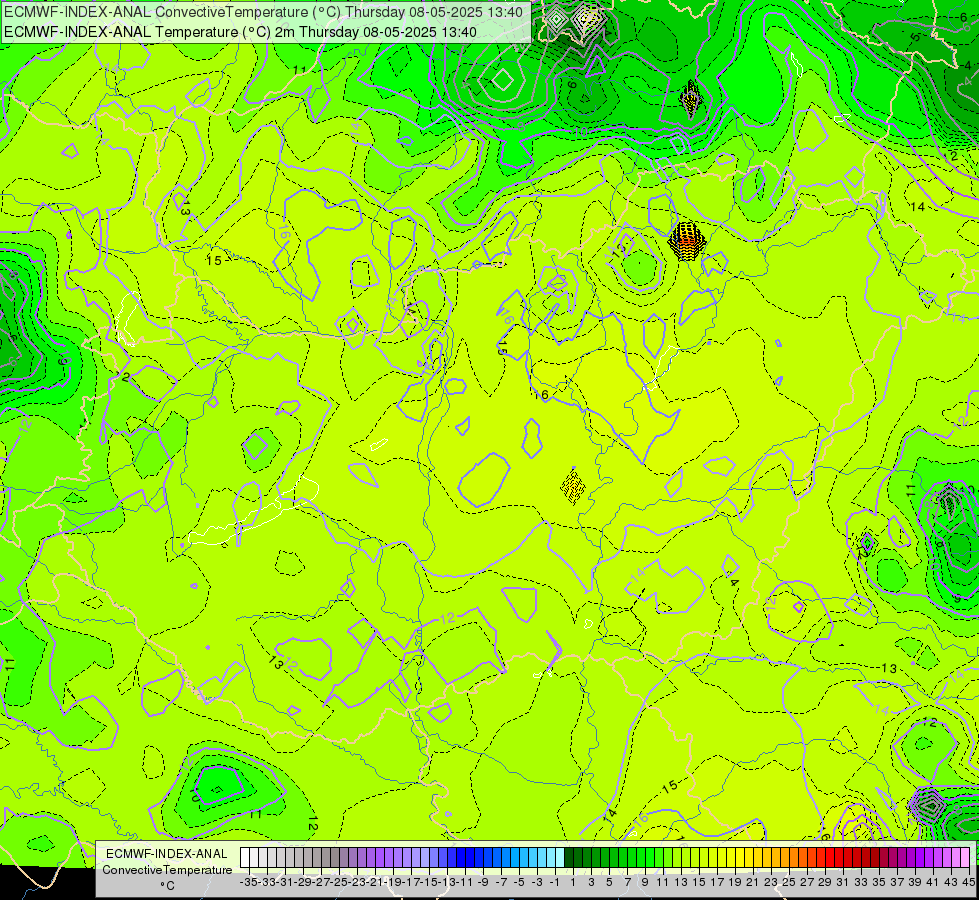Click legend scale value -9
This screenshot has height=900, width=979.
483,882
